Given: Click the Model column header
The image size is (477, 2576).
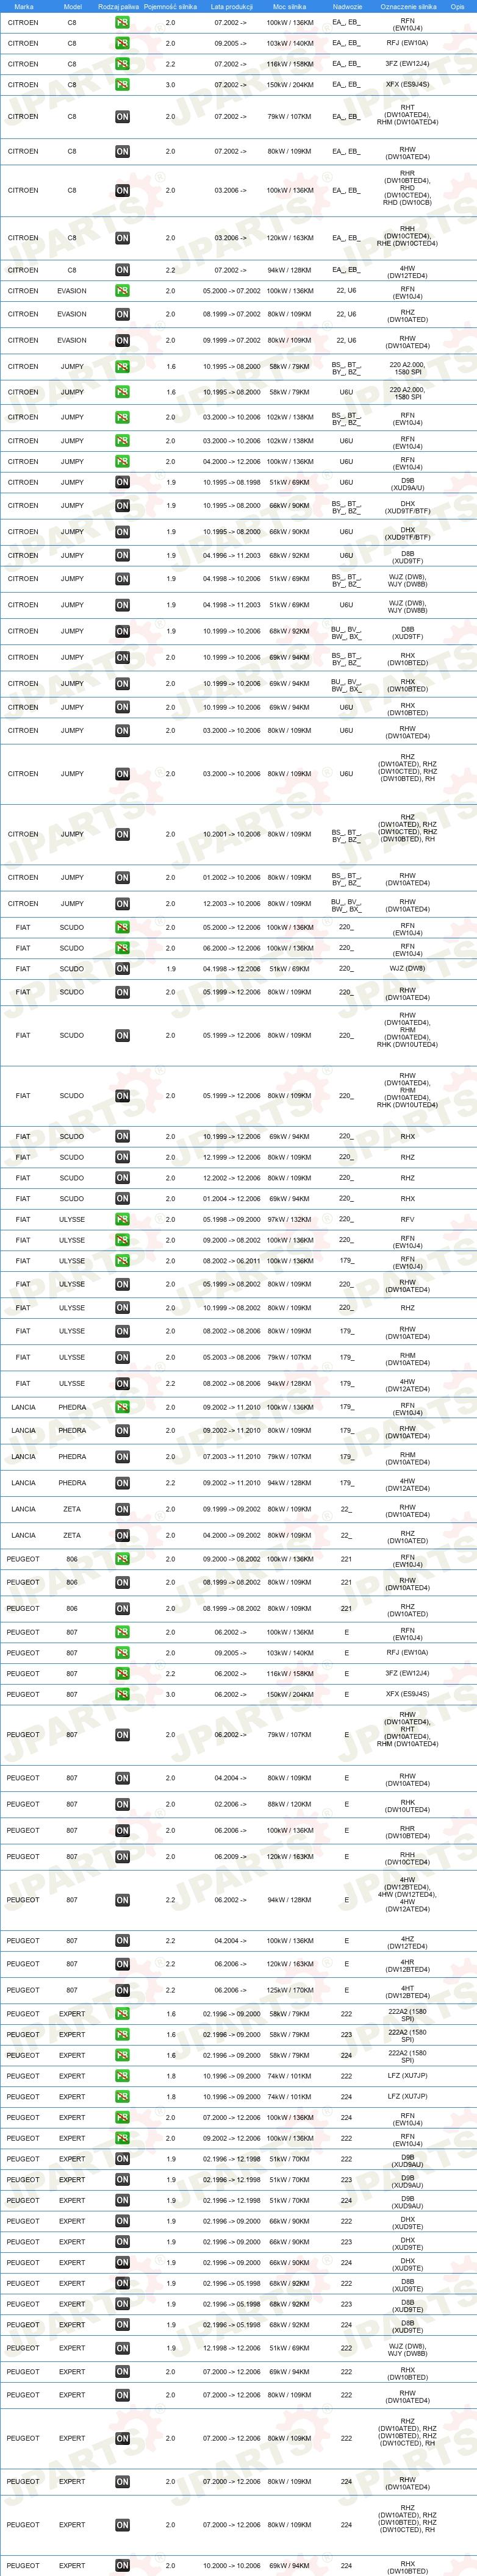Looking at the screenshot, I should [x=73, y=6].
